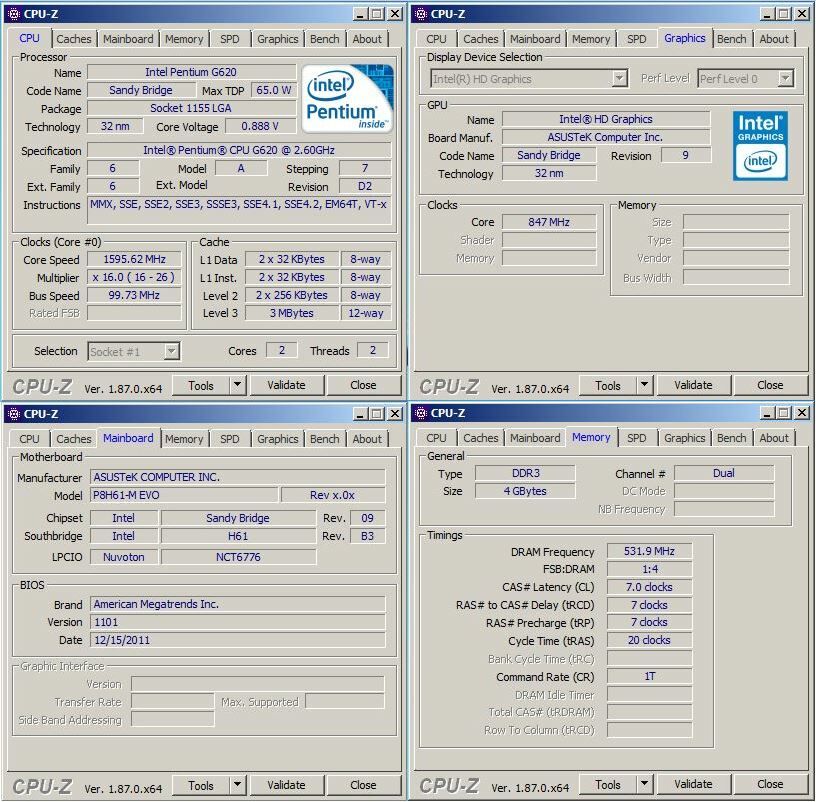The height and width of the screenshot is (802, 816).
Task: Open the Tools arrow menu in the CPU window
Action: click(237, 385)
